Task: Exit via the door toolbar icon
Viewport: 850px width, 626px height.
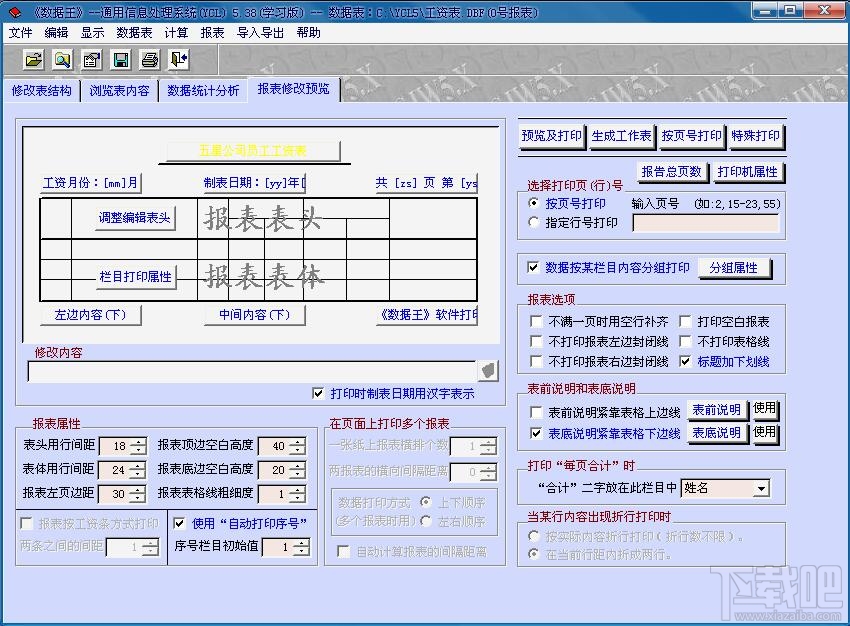Action: tap(177, 60)
